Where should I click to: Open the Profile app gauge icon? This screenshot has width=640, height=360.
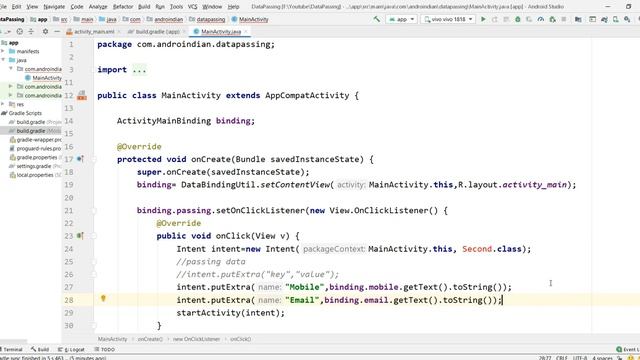point(540,19)
